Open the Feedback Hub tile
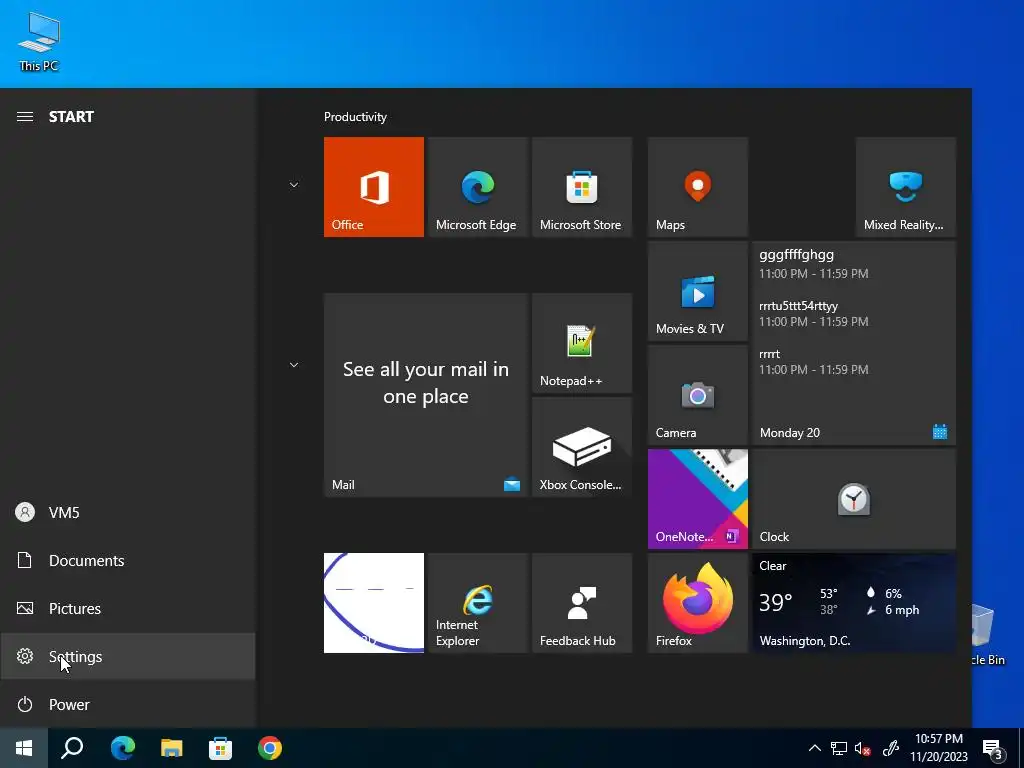Image resolution: width=1024 pixels, height=768 pixels. click(x=582, y=603)
